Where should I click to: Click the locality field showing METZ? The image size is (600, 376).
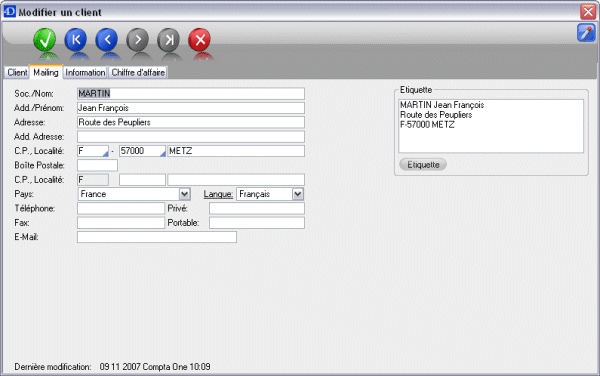[x=236, y=151]
